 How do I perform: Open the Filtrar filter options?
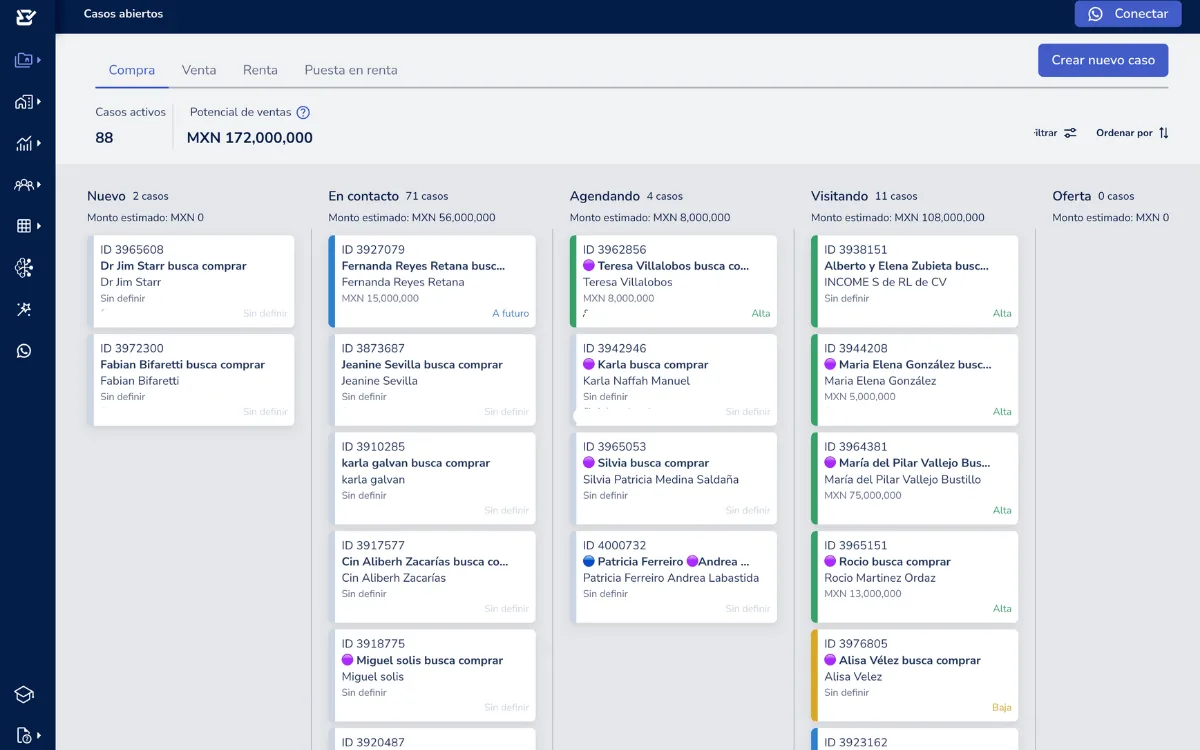tap(1055, 133)
